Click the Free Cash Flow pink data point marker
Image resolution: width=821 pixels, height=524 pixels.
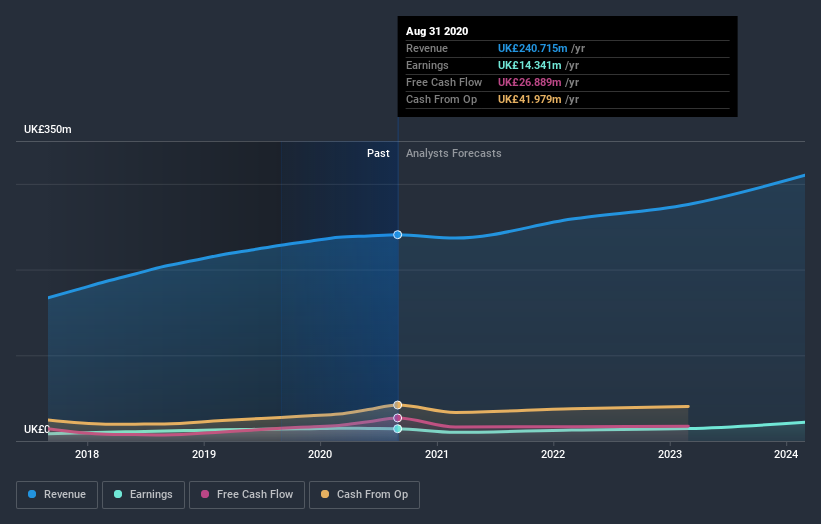[397, 418]
